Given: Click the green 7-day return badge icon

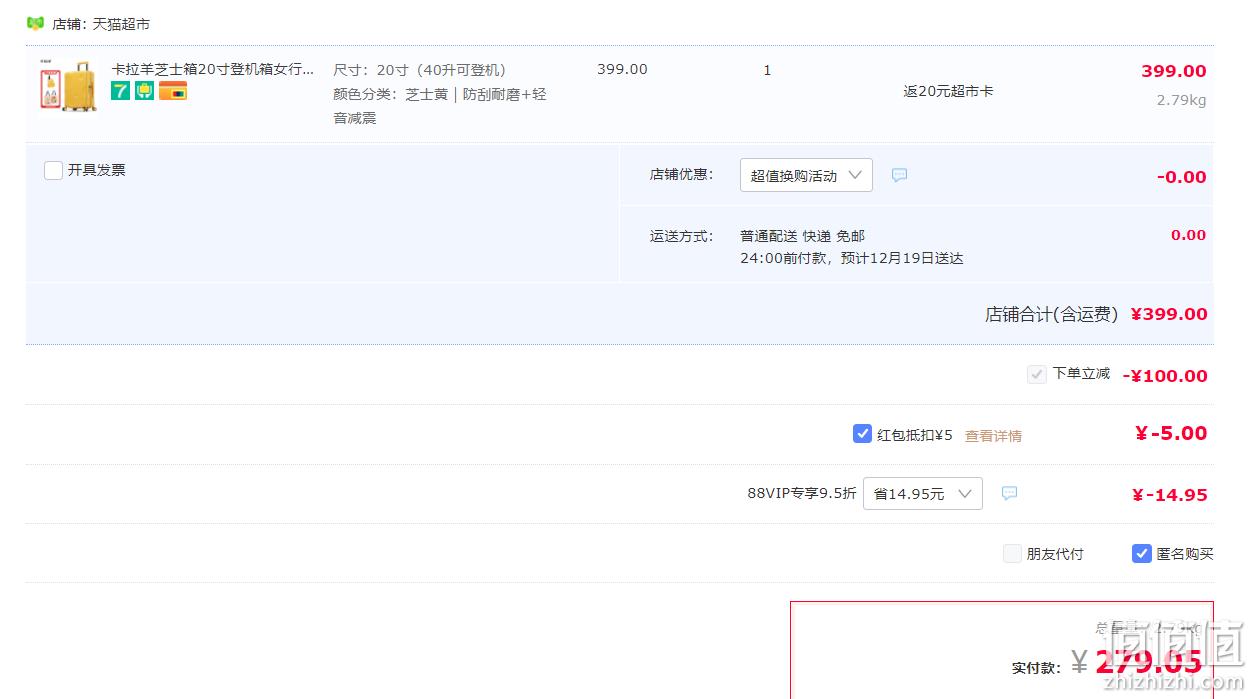Looking at the screenshot, I should (x=120, y=91).
